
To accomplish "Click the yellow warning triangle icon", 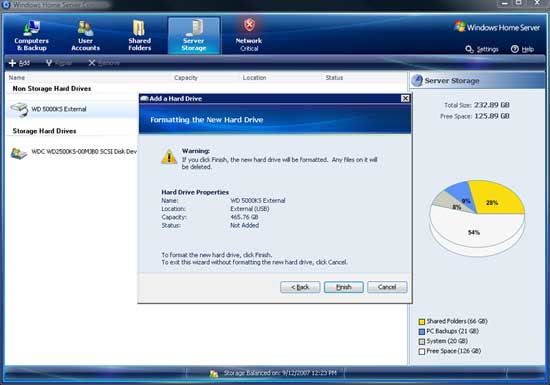I will [x=169, y=157].
